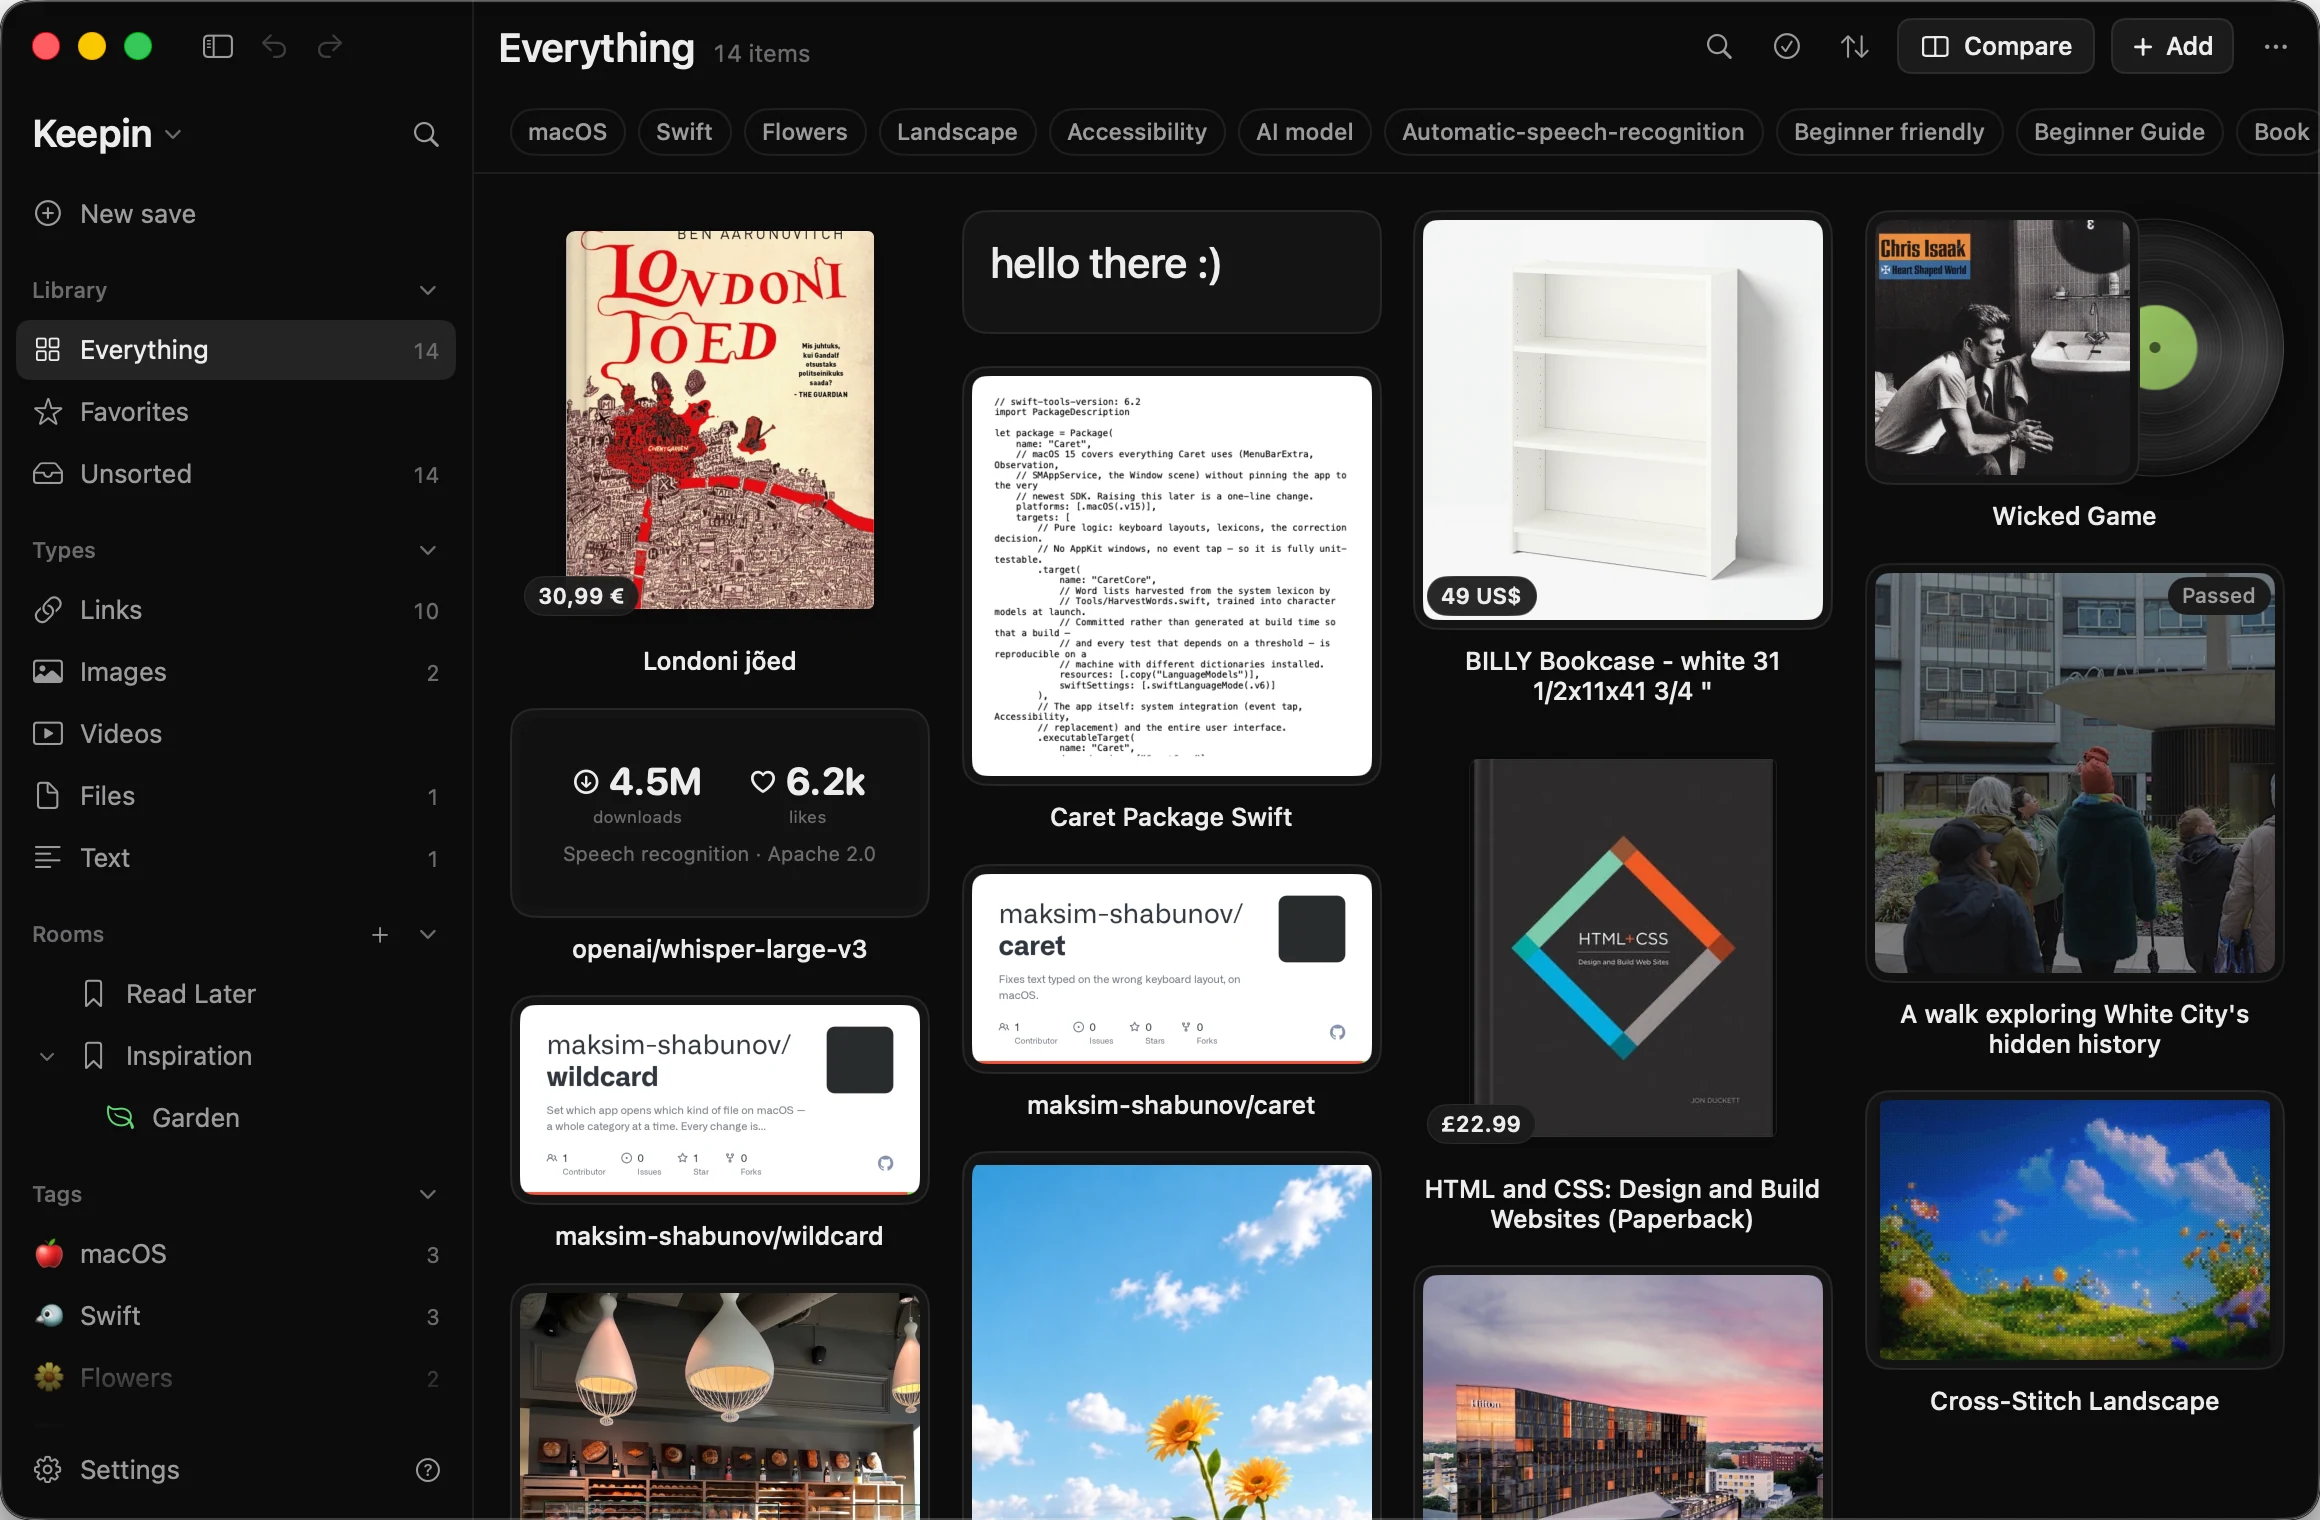This screenshot has height=1520, width=2320.
Task: Open the Keepin workspace dropdown
Action: pos(107,134)
